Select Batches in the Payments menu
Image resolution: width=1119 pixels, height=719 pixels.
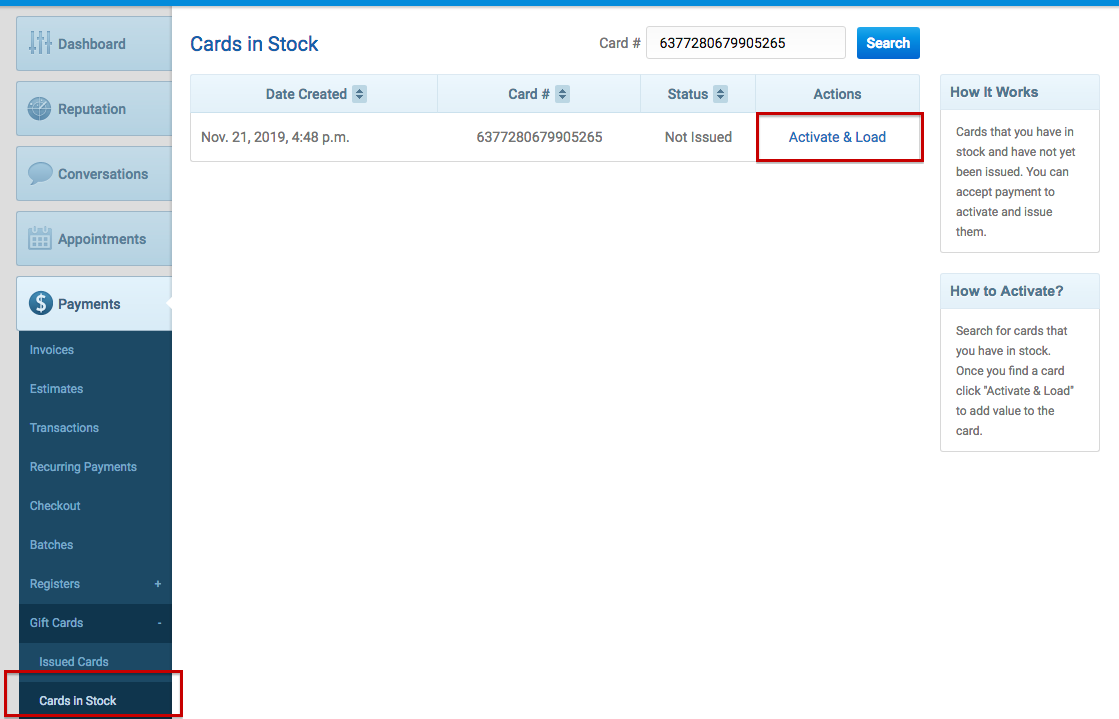(51, 545)
